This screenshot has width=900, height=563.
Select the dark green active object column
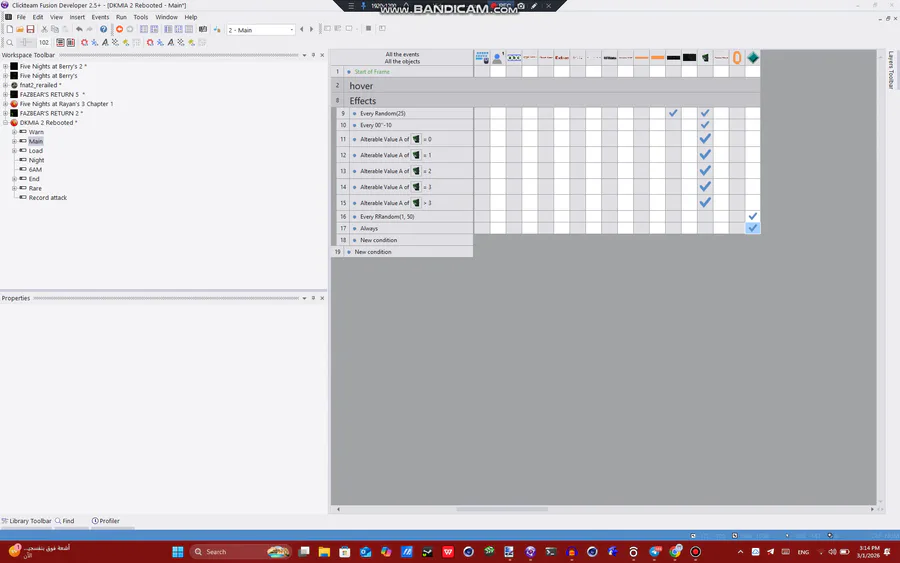[x=705, y=57]
